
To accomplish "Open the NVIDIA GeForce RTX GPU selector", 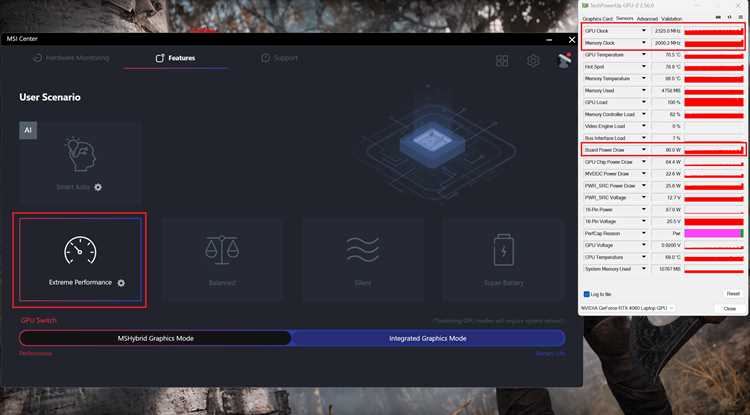I will [x=629, y=308].
